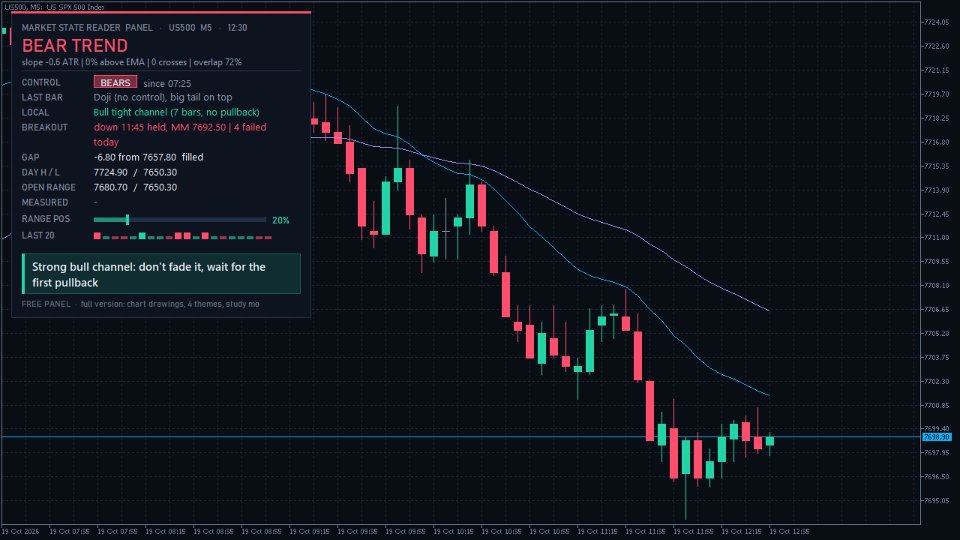Click the LAST 20 bar strip
Viewport: 960px width, 540px height.
[x=182, y=236]
